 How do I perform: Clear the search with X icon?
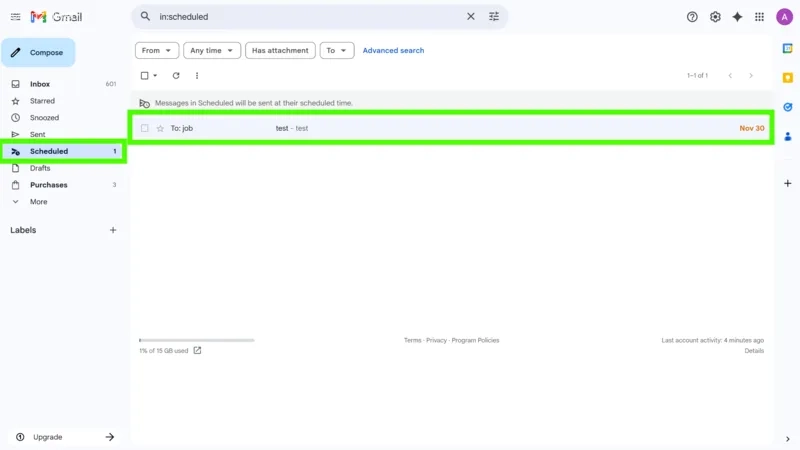coord(471,17)
